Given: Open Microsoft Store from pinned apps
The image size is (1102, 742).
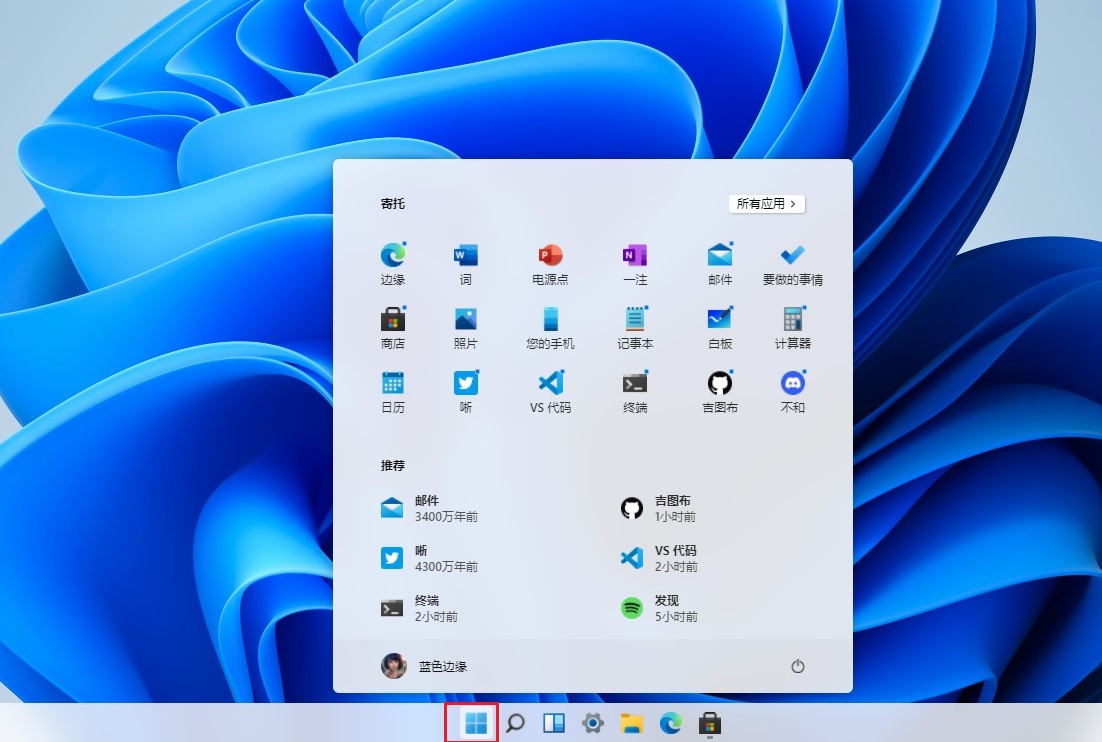Looking at the screenshot, I should pyautogui.click(x=392, y=327).
